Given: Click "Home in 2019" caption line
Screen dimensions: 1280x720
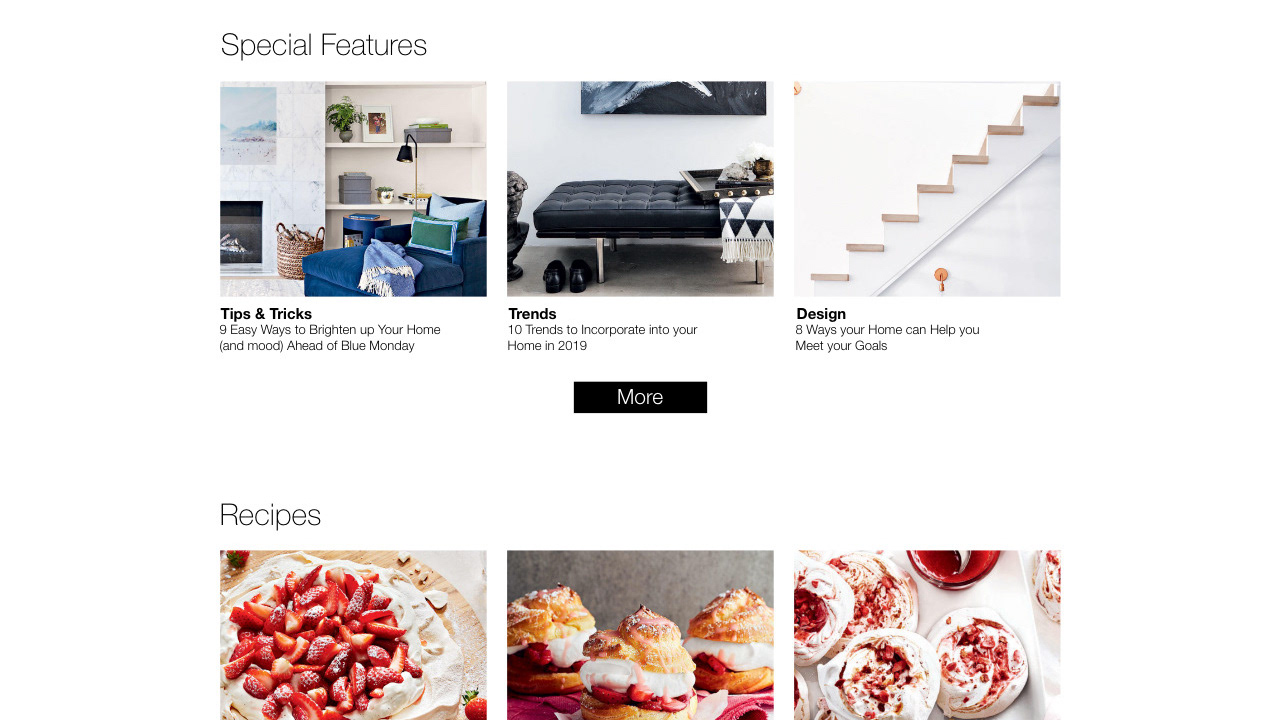Looking at the screenshot, I should coord(547,346).
